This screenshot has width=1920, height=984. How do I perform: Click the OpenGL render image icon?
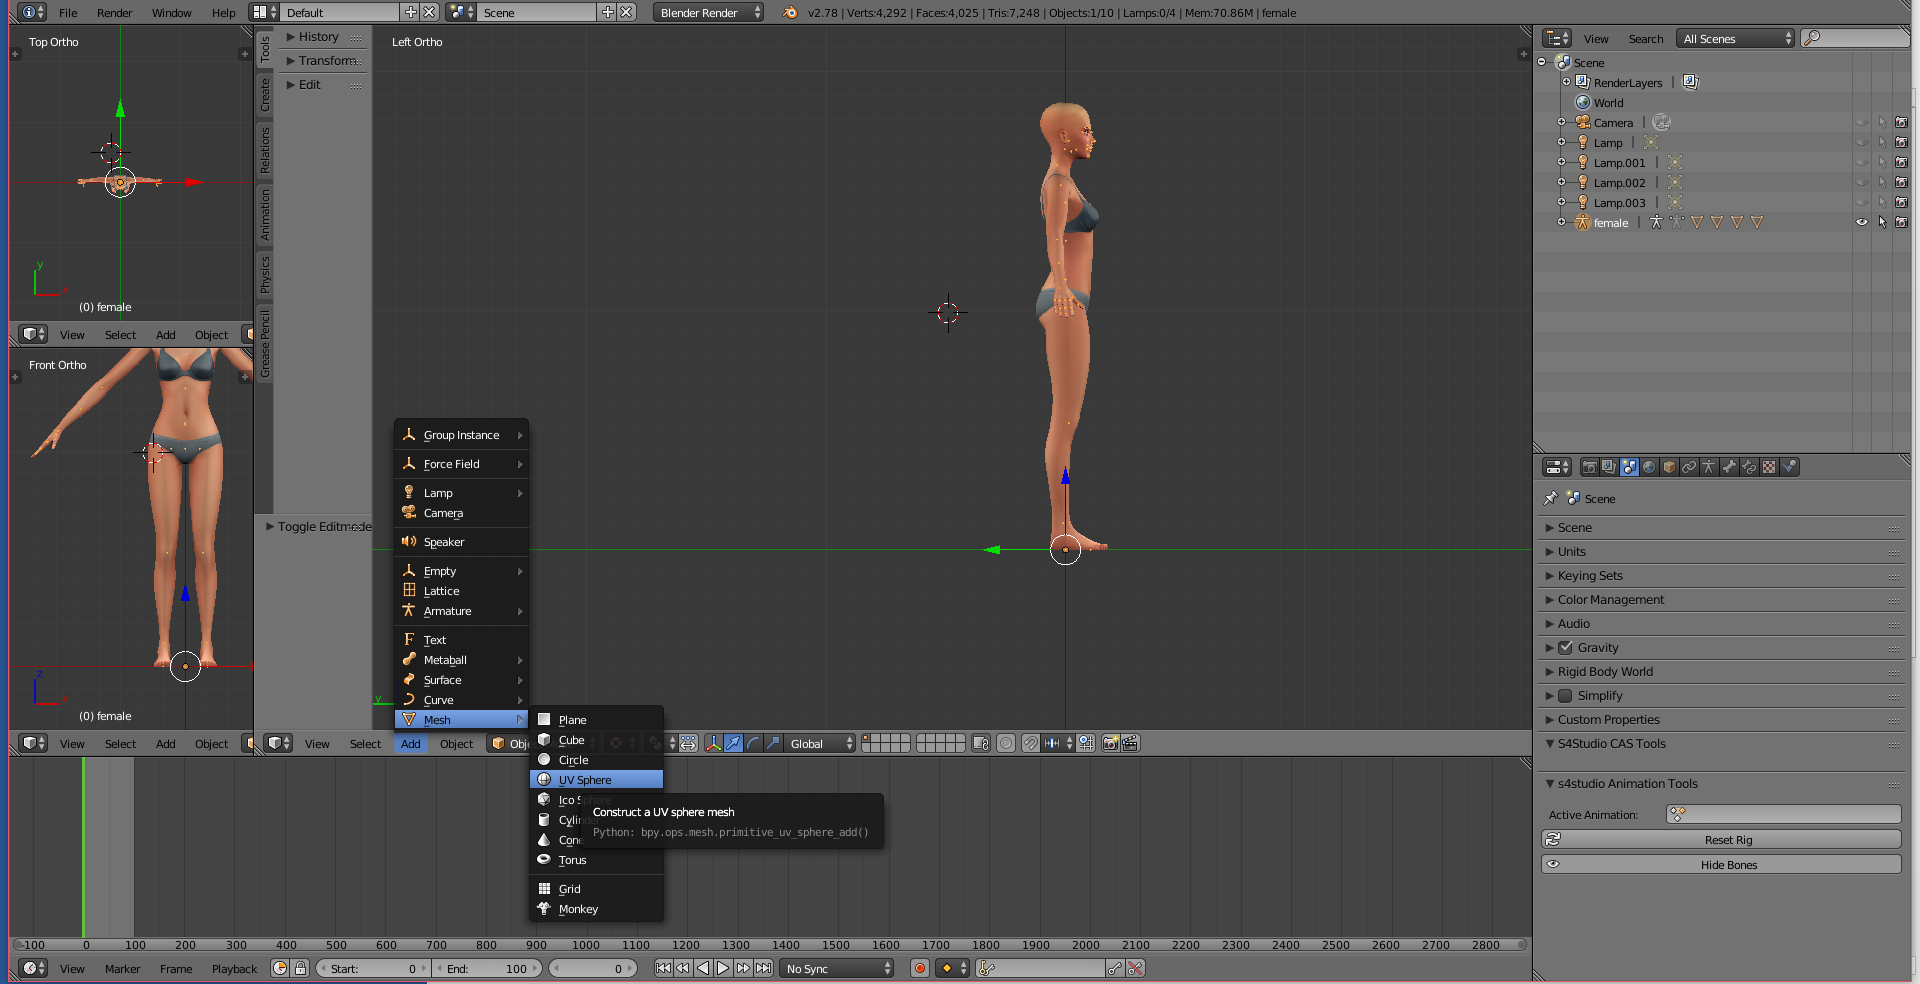pos(1110,743)
